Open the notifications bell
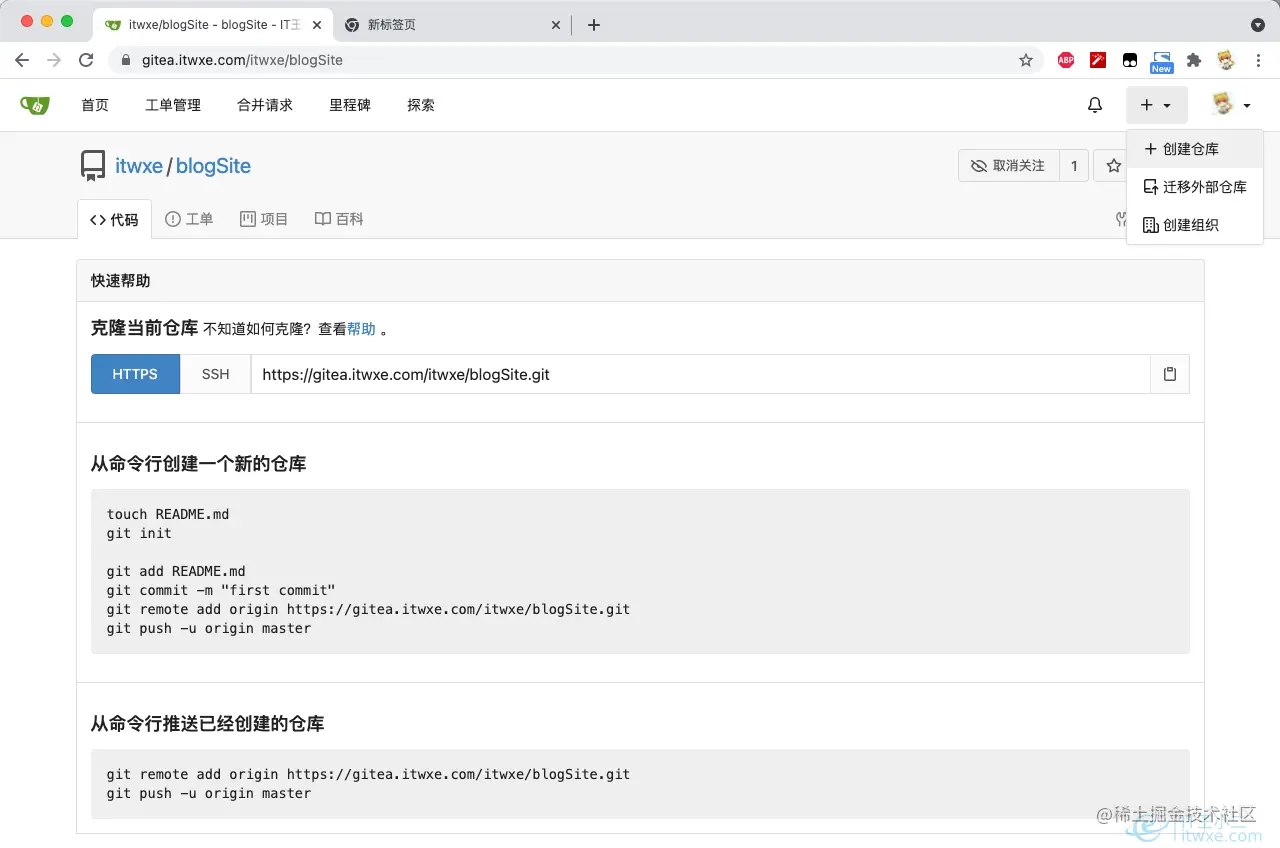Screen dimensions: 1280x848 (1095, 104)
